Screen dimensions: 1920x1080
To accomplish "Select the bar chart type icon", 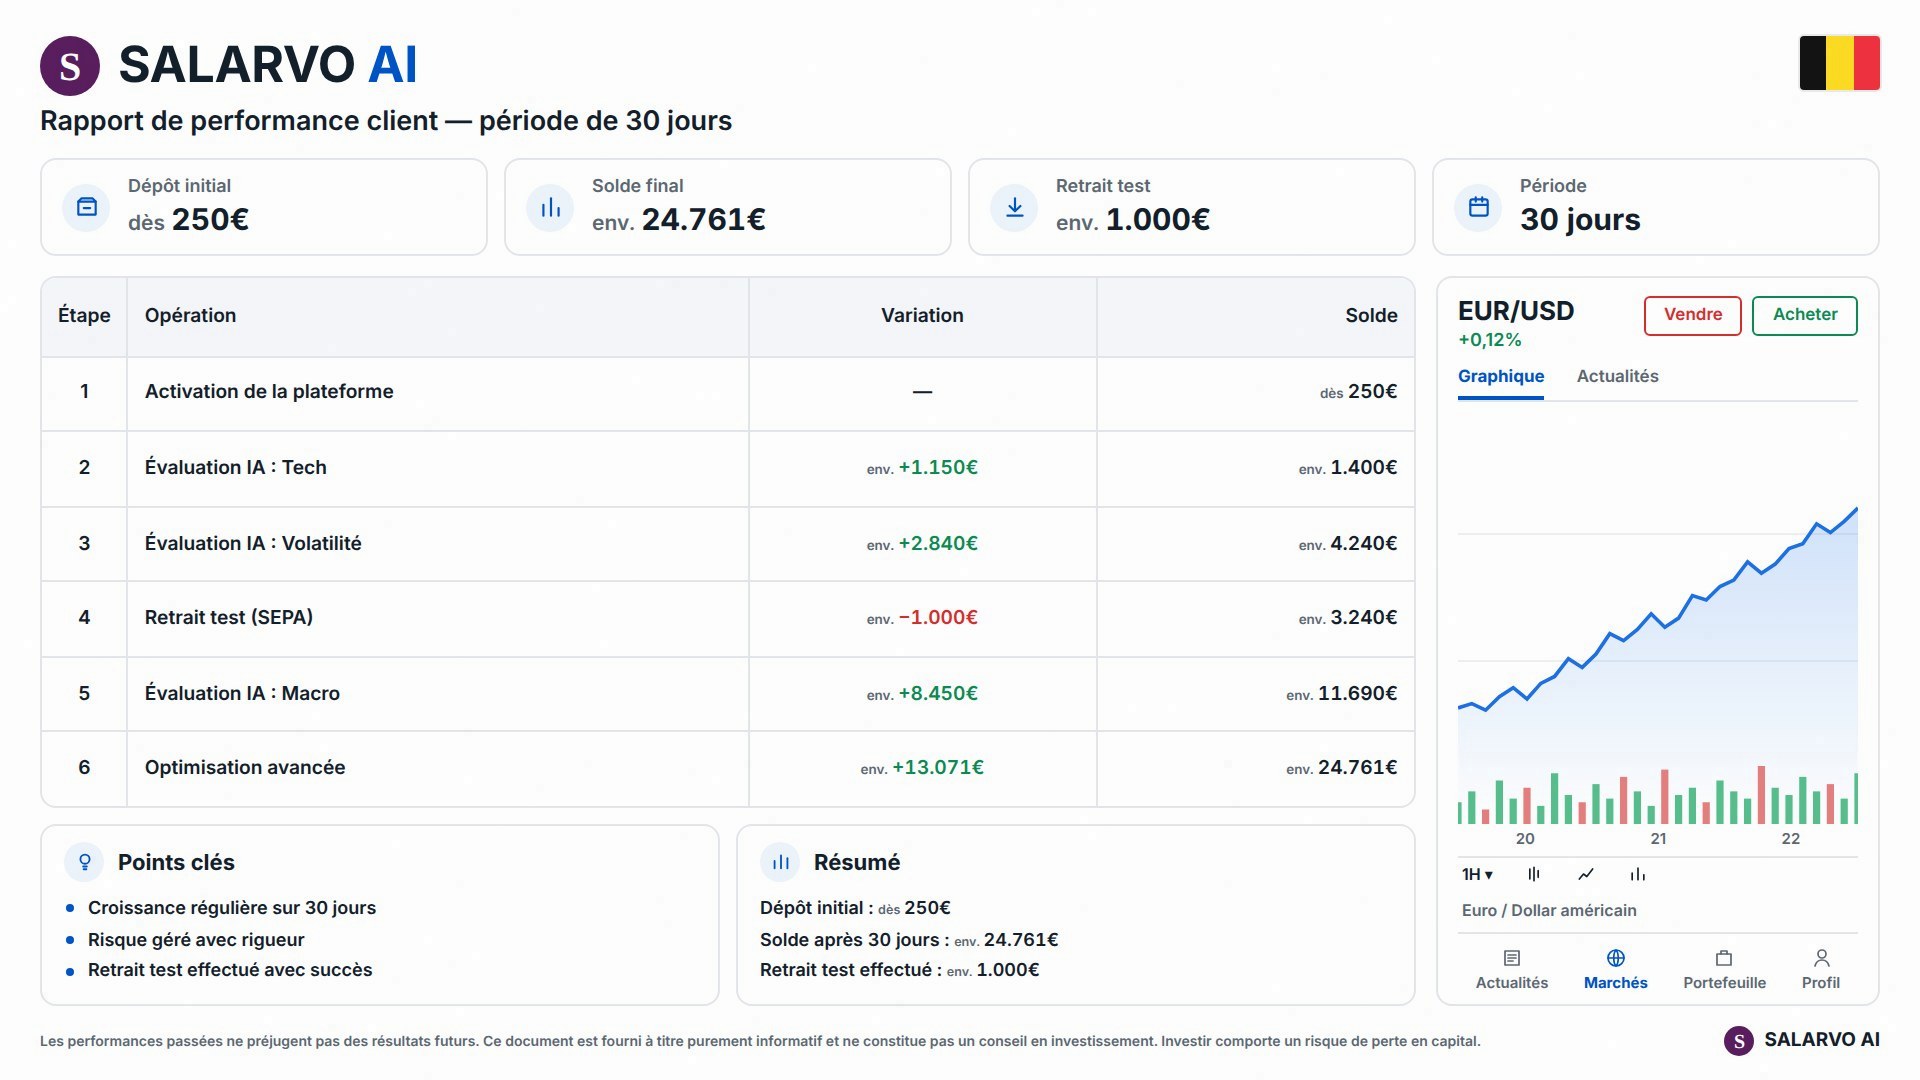I will point(1638,874).
